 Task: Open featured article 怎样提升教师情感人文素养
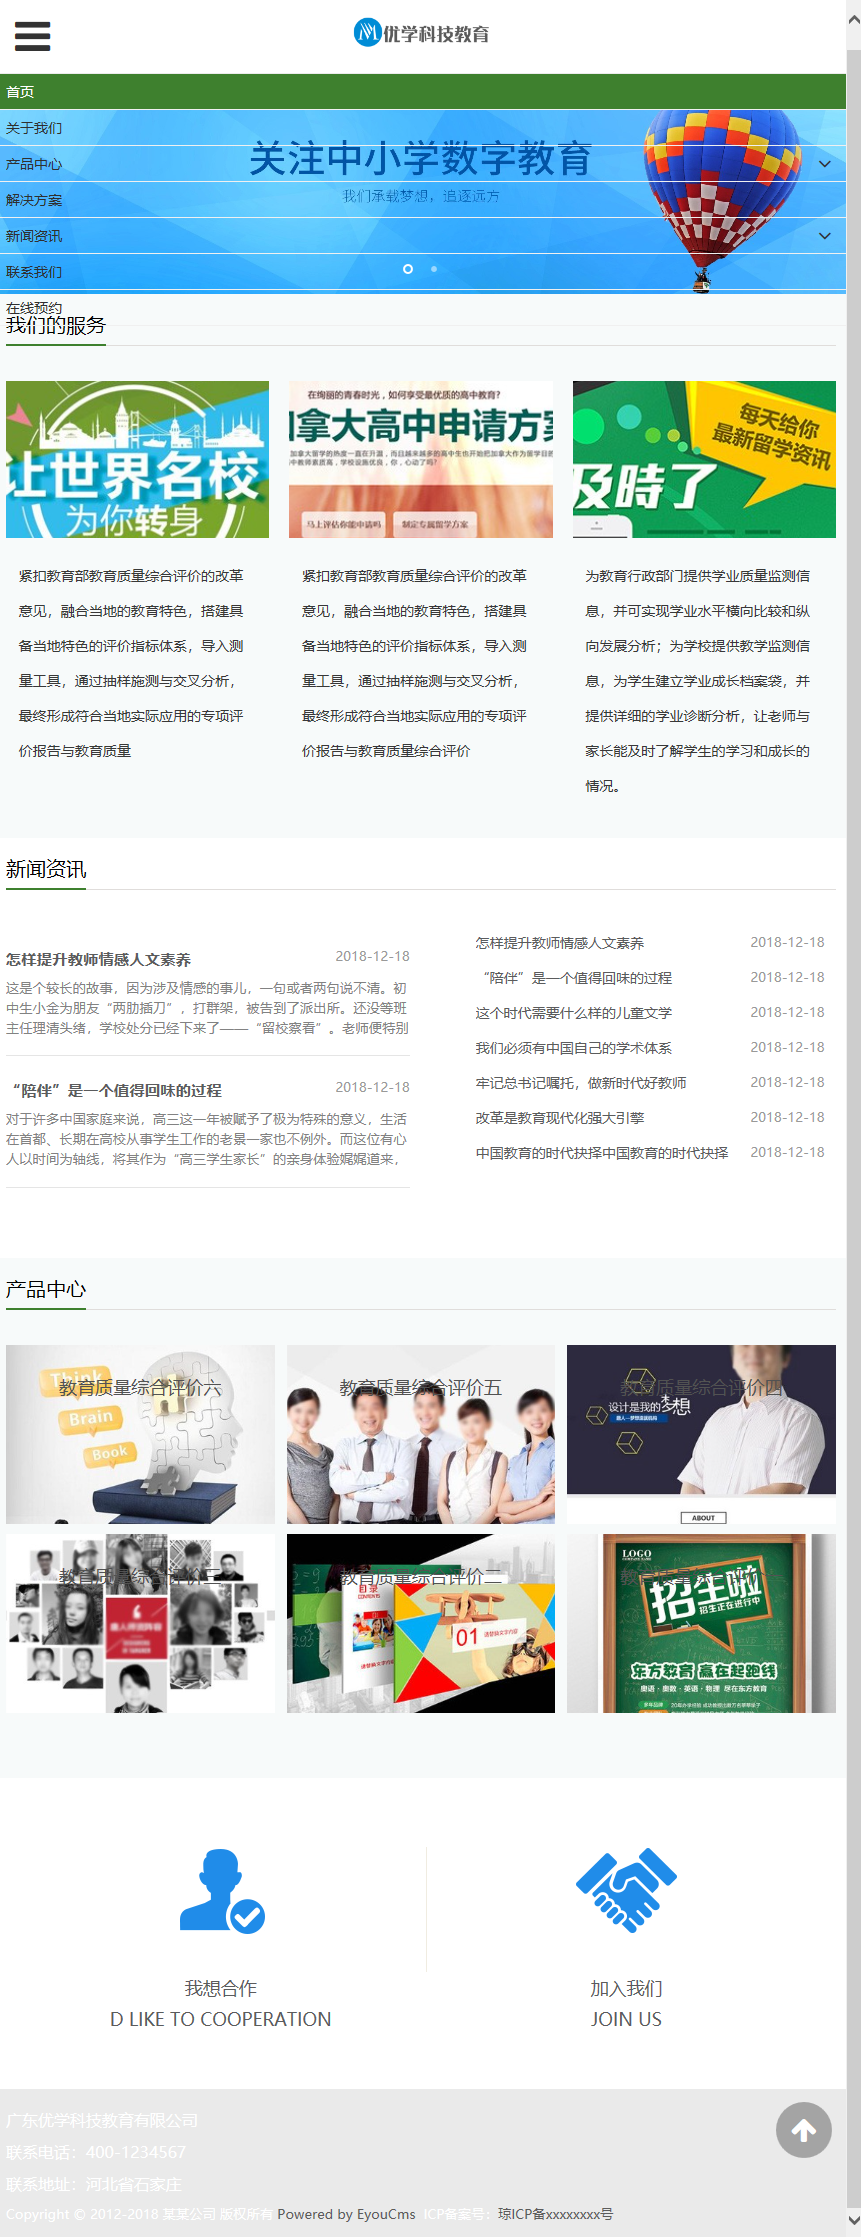pyautogui.click(x=98, y=960)
